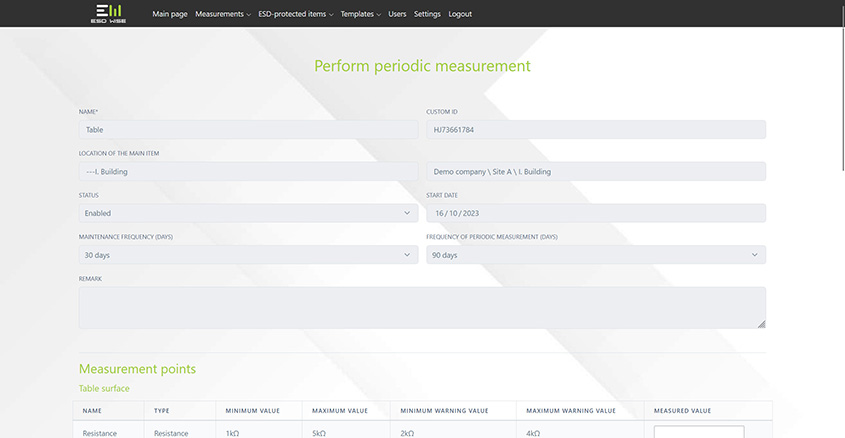Click inside the Remark text area

click(x=422, y=307)
